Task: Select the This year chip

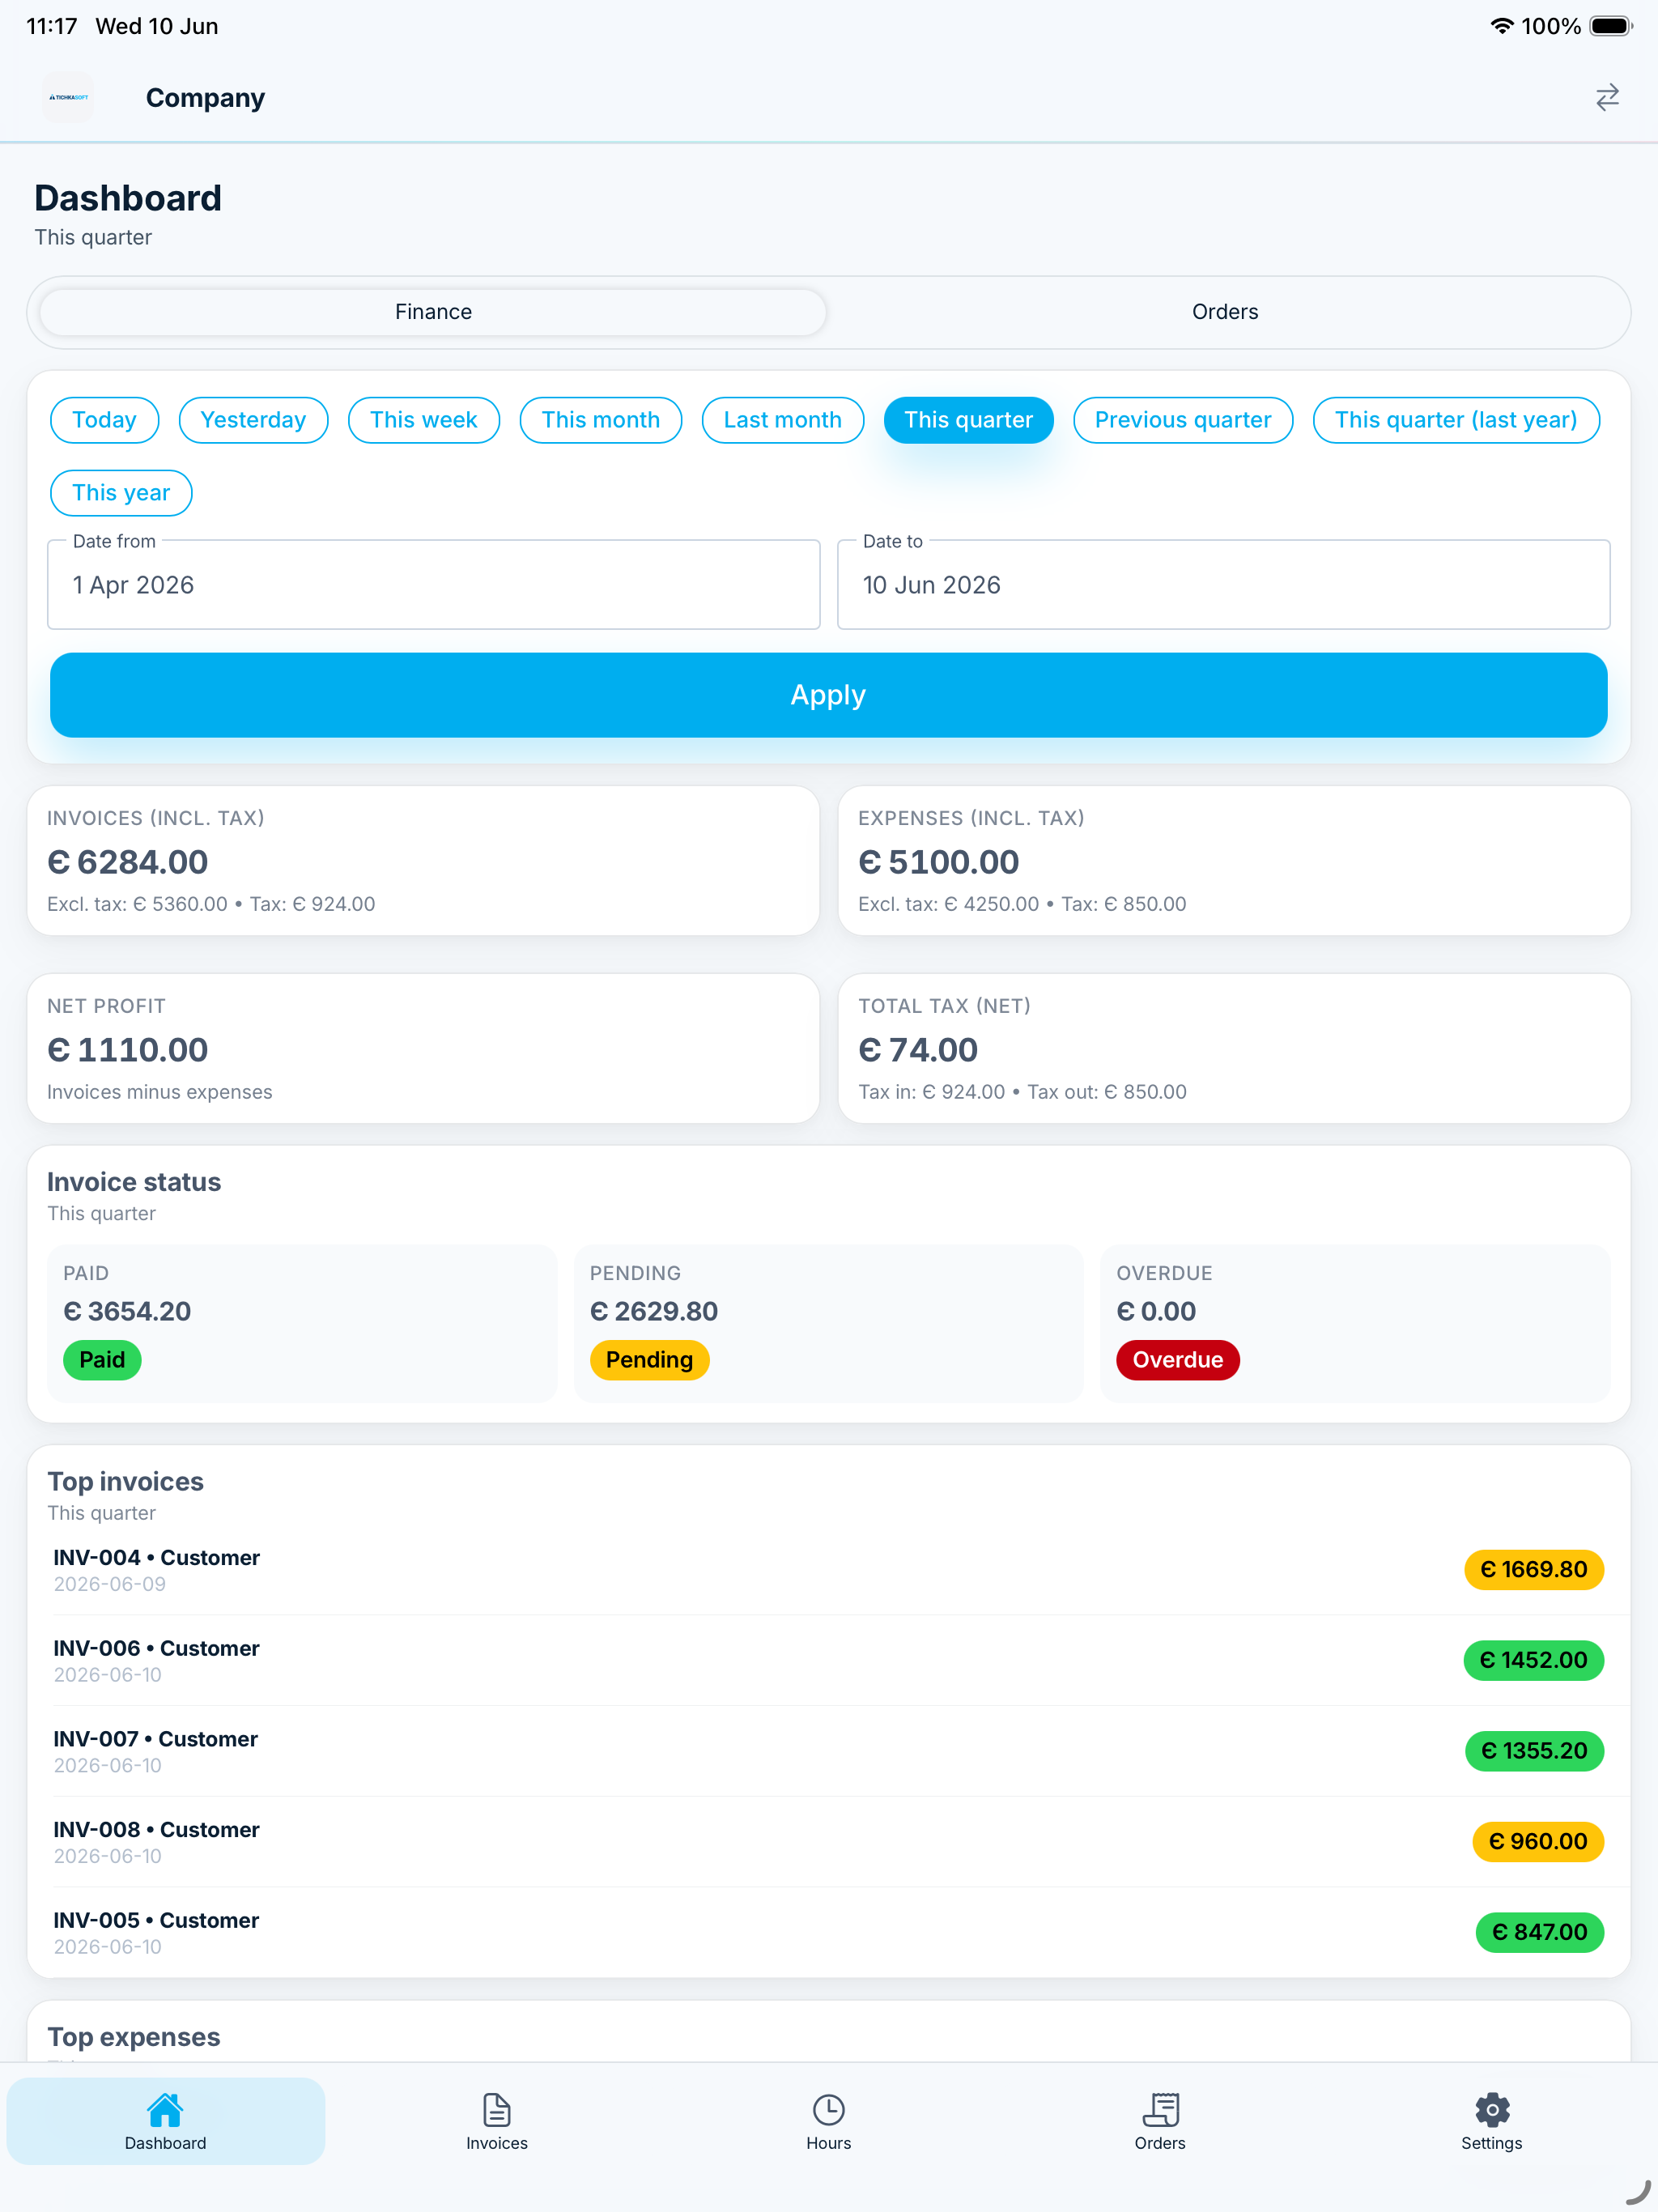Action: [x=121, y=493]
